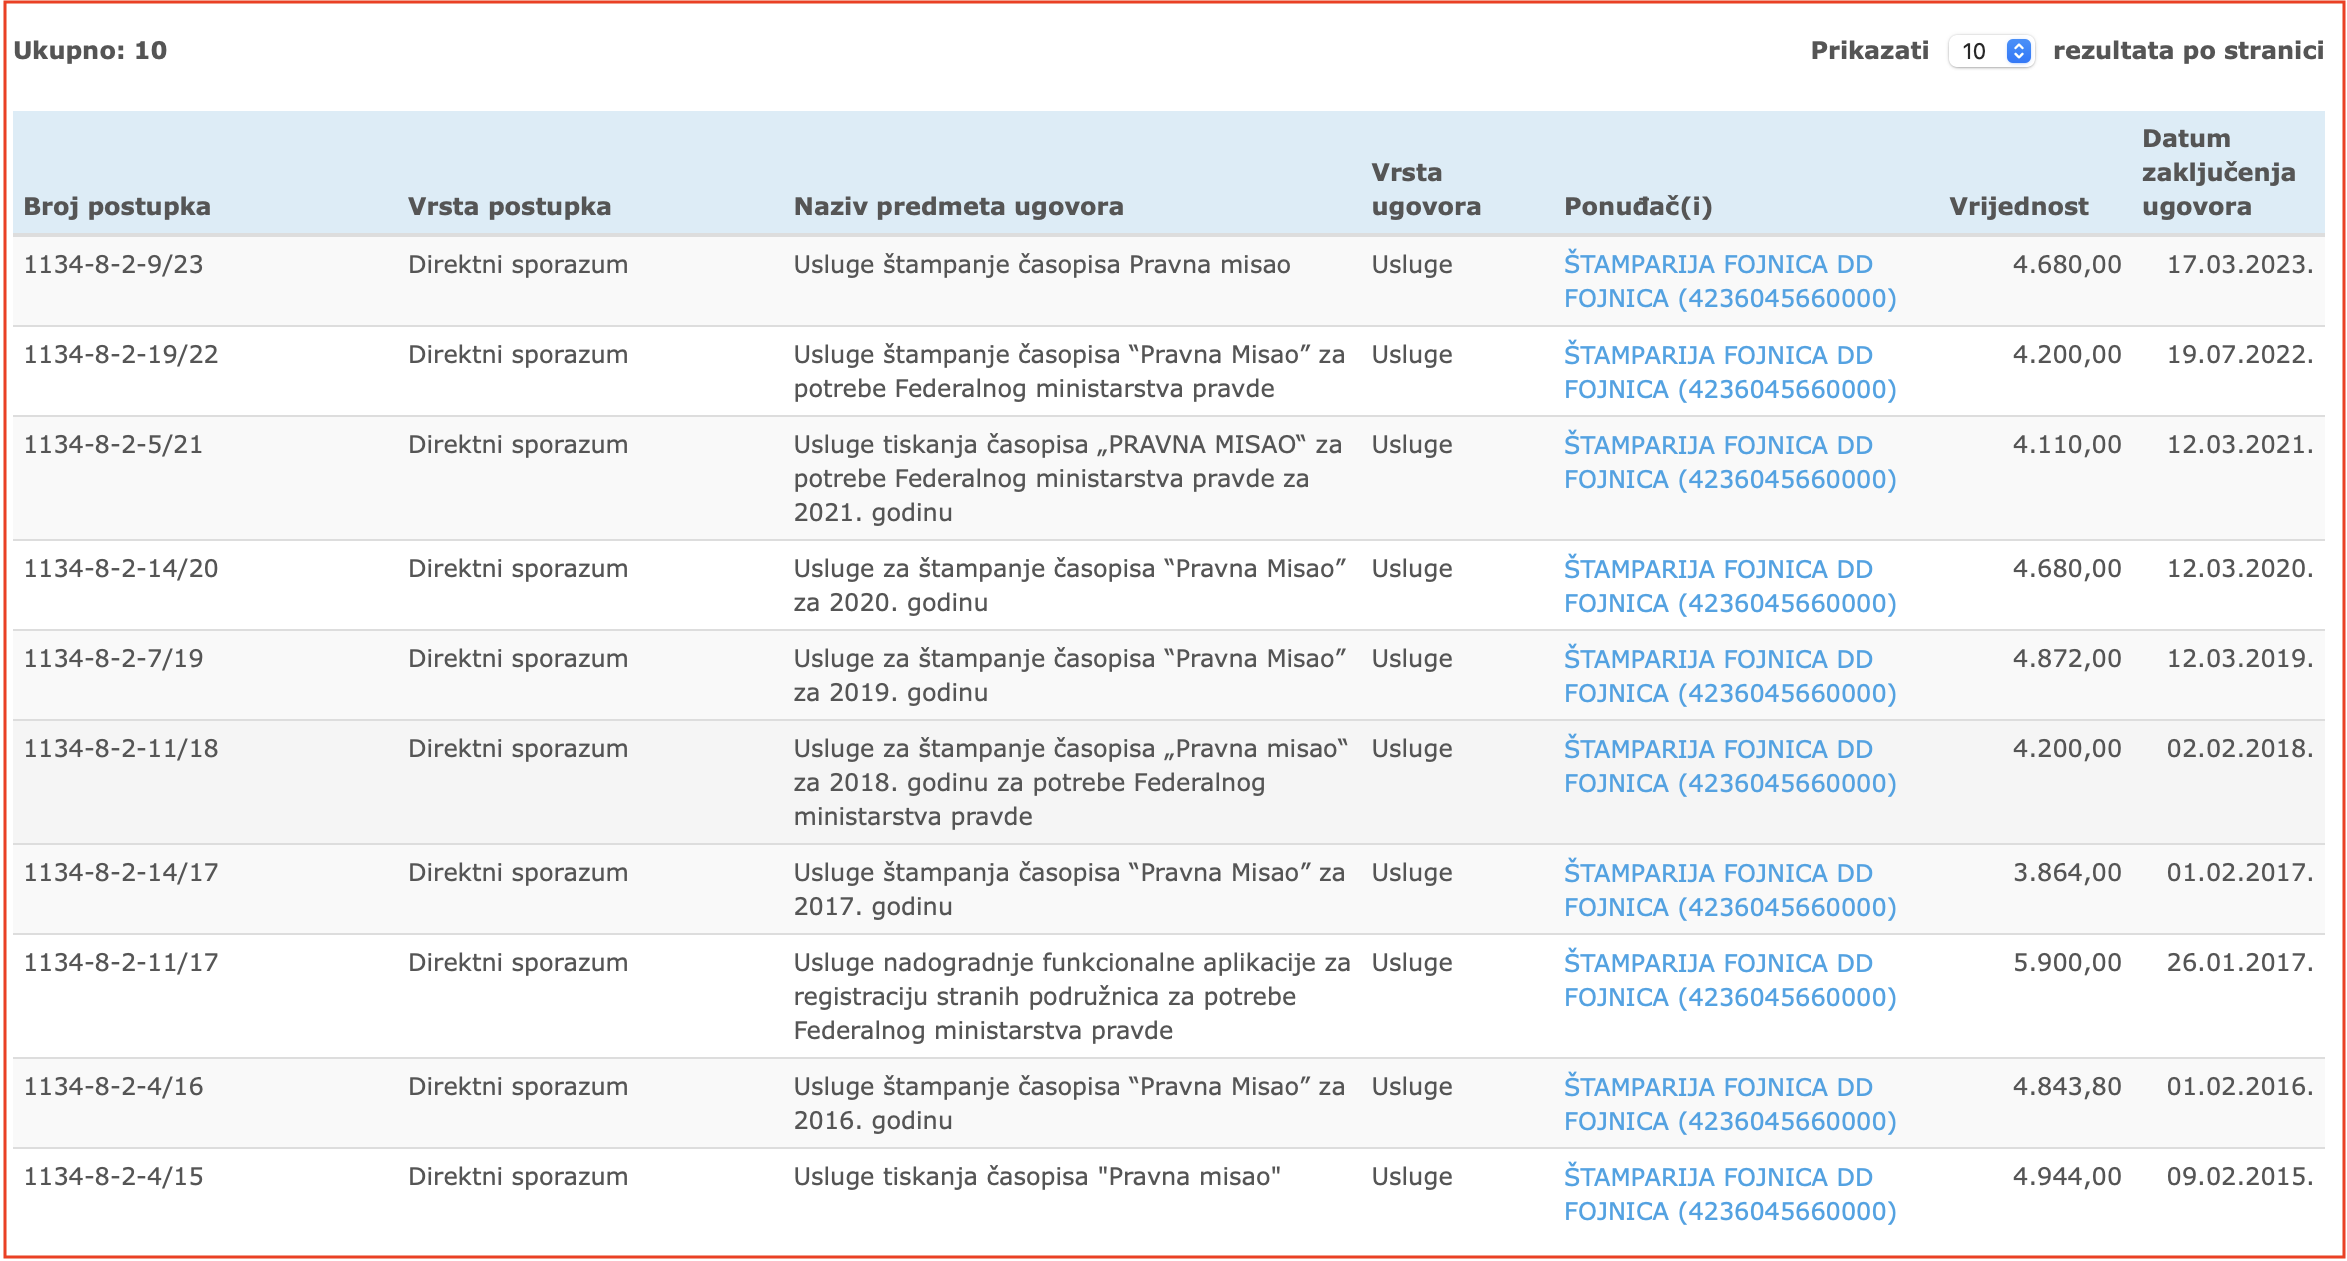Click Vrsta ugovora column header
2347x1261 pixels.
pyautogui.click(x=1426, y=190)
